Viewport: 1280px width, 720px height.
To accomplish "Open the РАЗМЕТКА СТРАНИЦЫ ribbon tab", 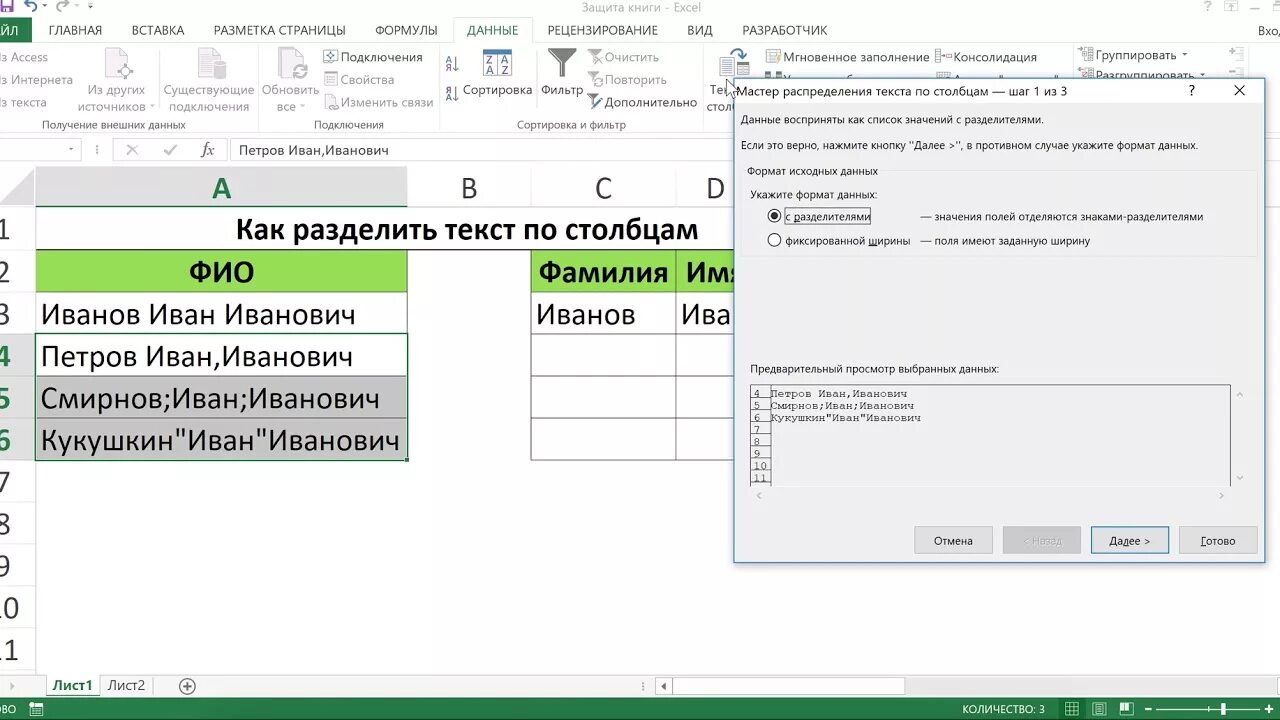I will coord(279,30).
